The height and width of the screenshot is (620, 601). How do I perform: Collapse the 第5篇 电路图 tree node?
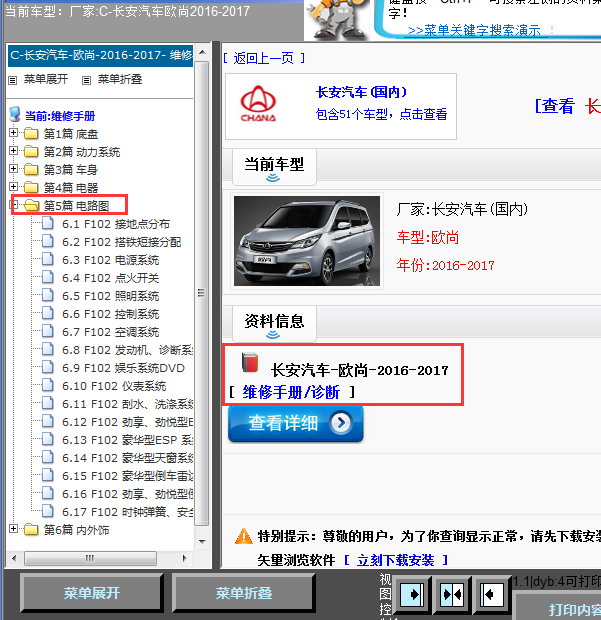(13, 205)
